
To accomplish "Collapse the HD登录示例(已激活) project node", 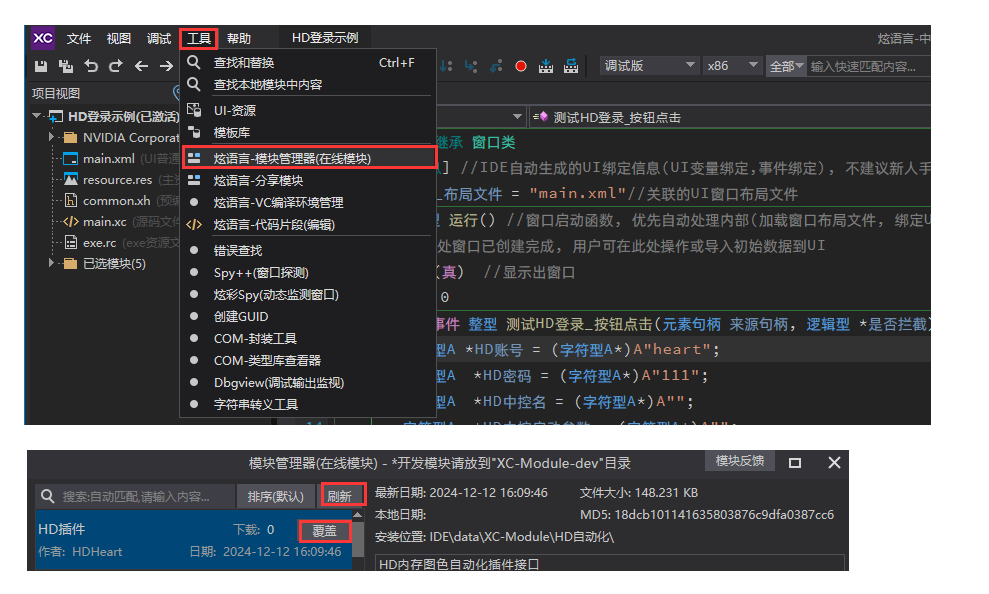I will (37, 116).
